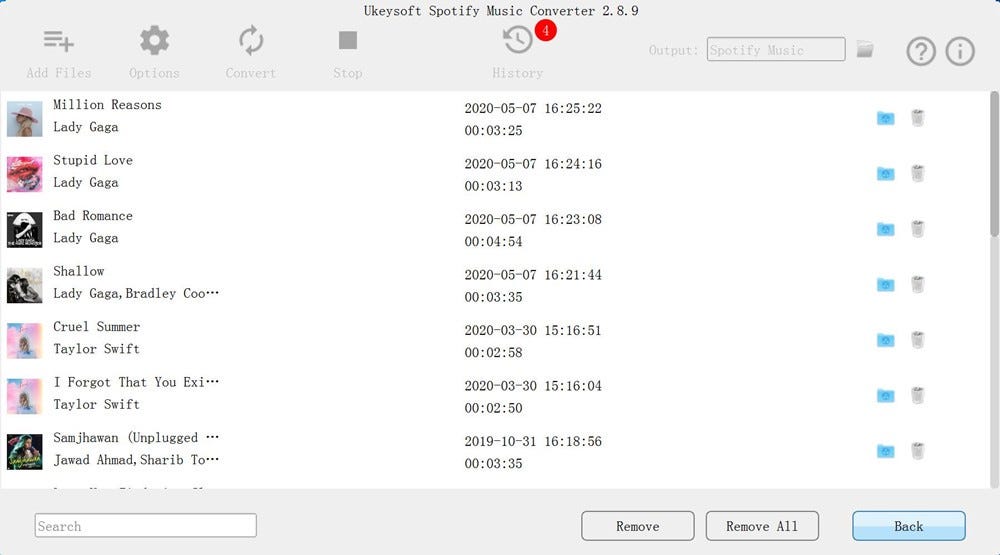Select the Shallow title text
1000x555 pixels.
(x=78, y=271)
